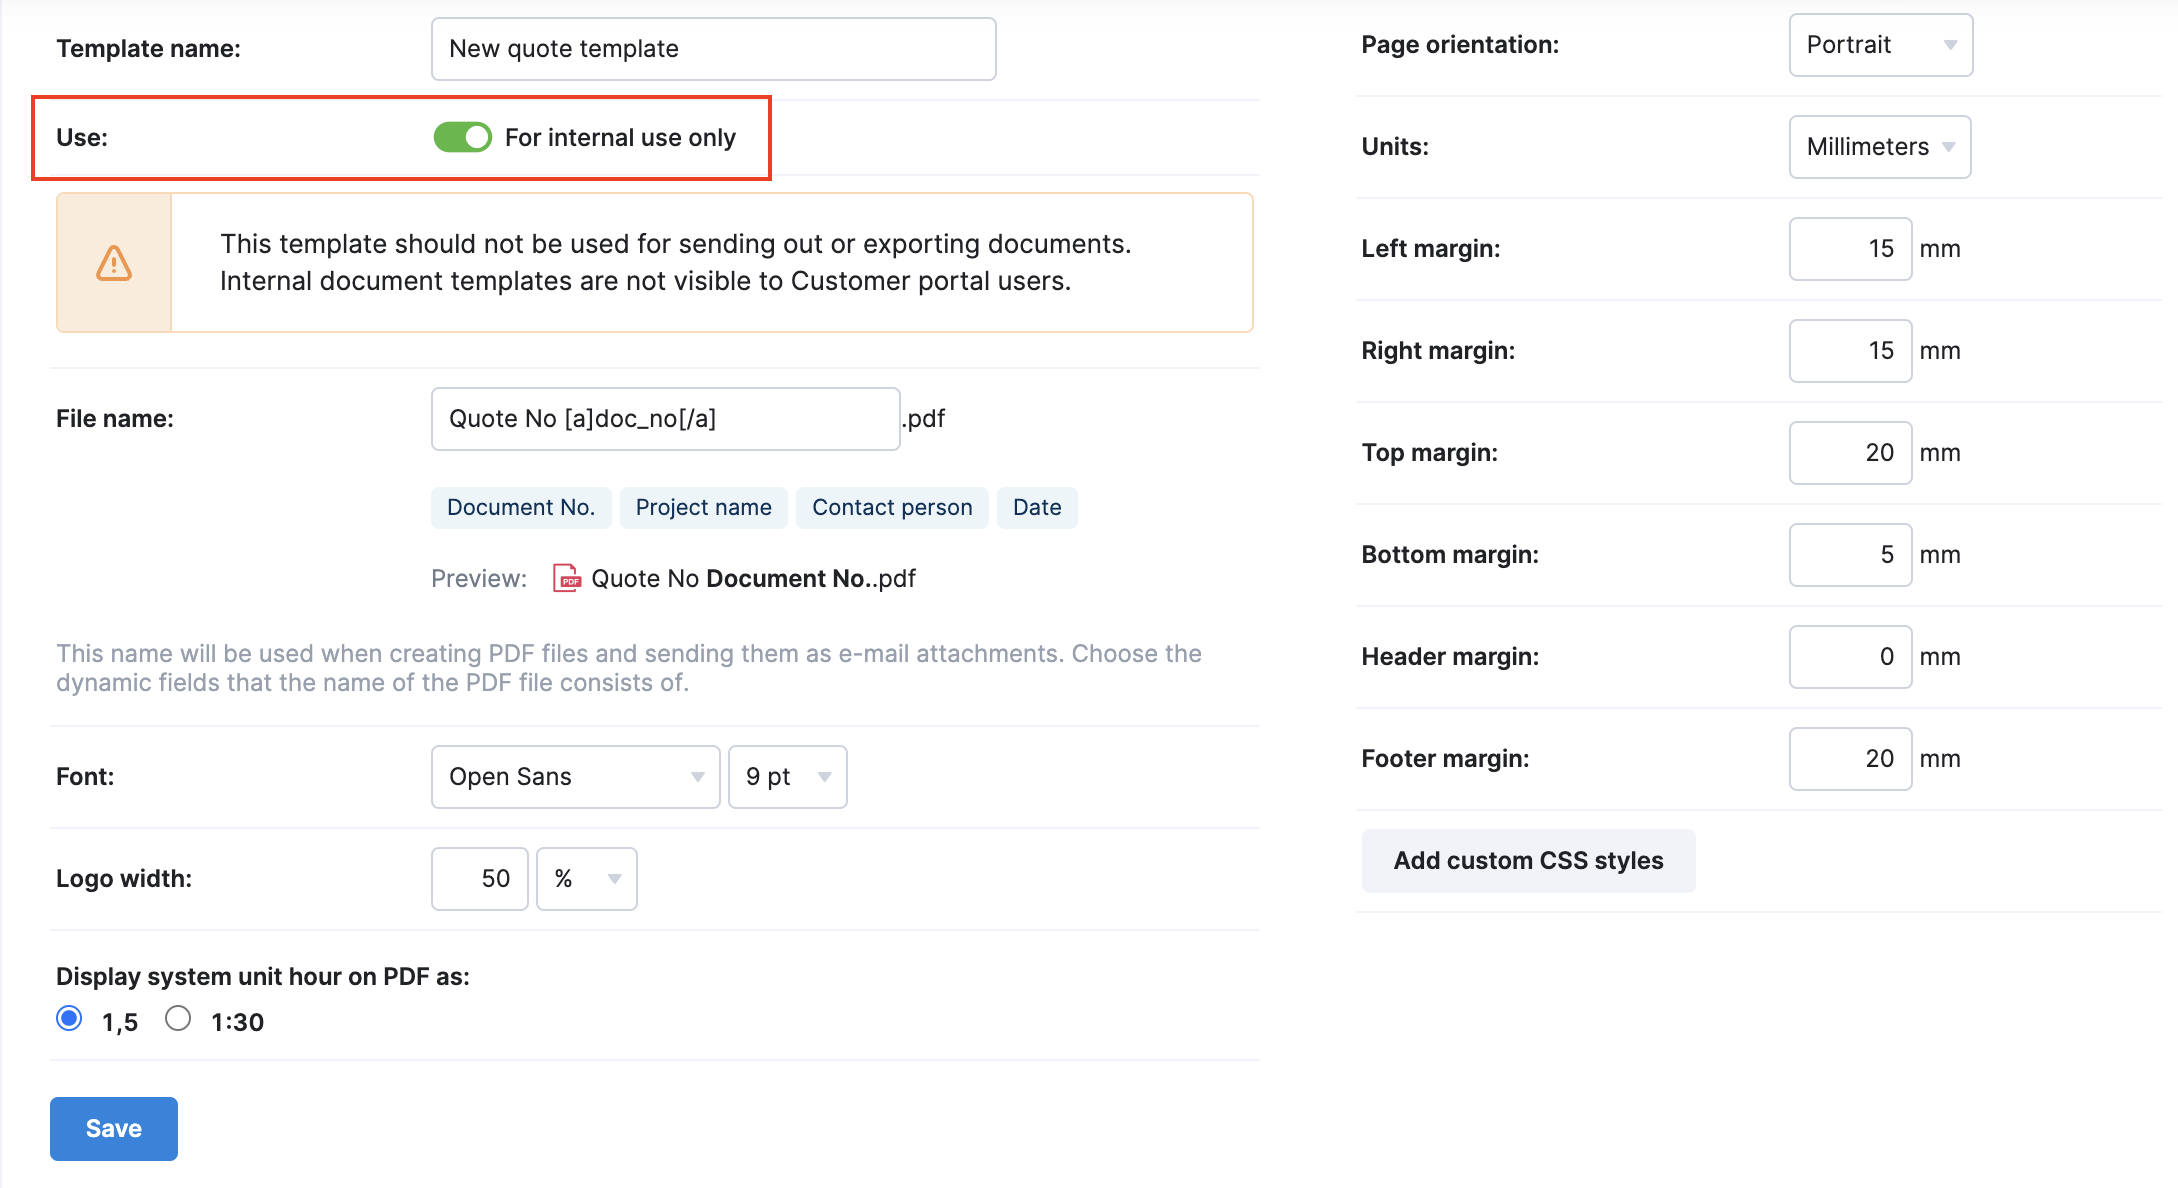
Task: Click the Footer margin value field
Action: tap(1850, 759)
